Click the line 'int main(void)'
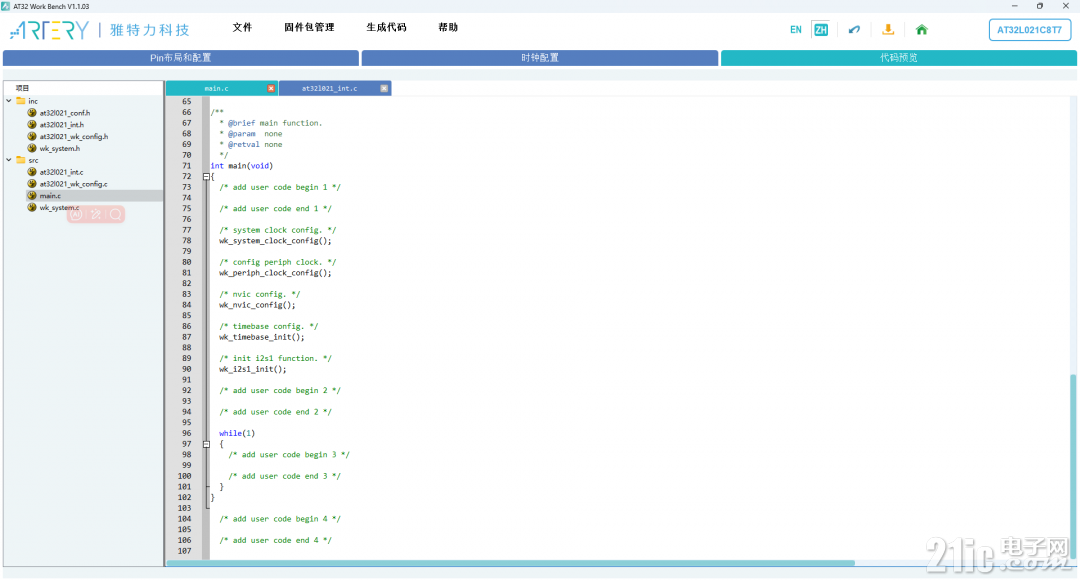 point(242,166)
